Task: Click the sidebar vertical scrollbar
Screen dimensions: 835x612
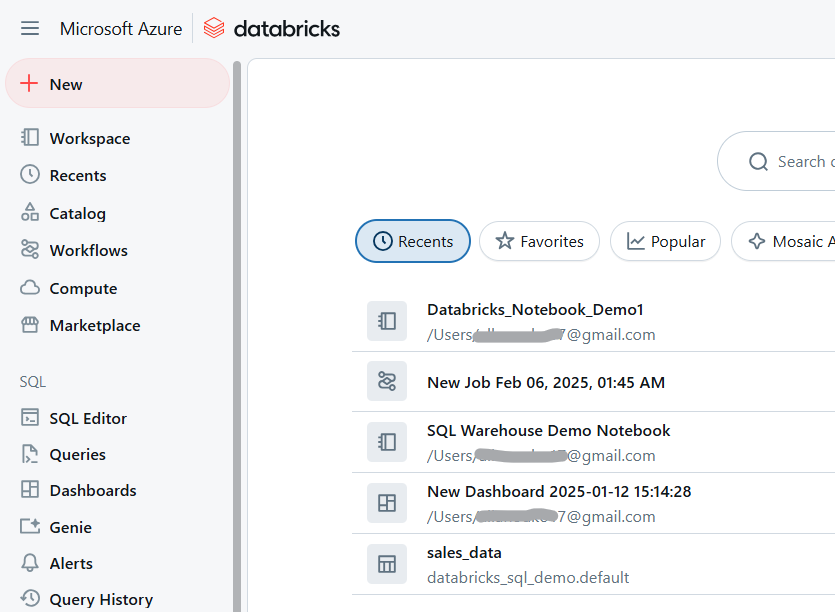Action: (237, 337)
